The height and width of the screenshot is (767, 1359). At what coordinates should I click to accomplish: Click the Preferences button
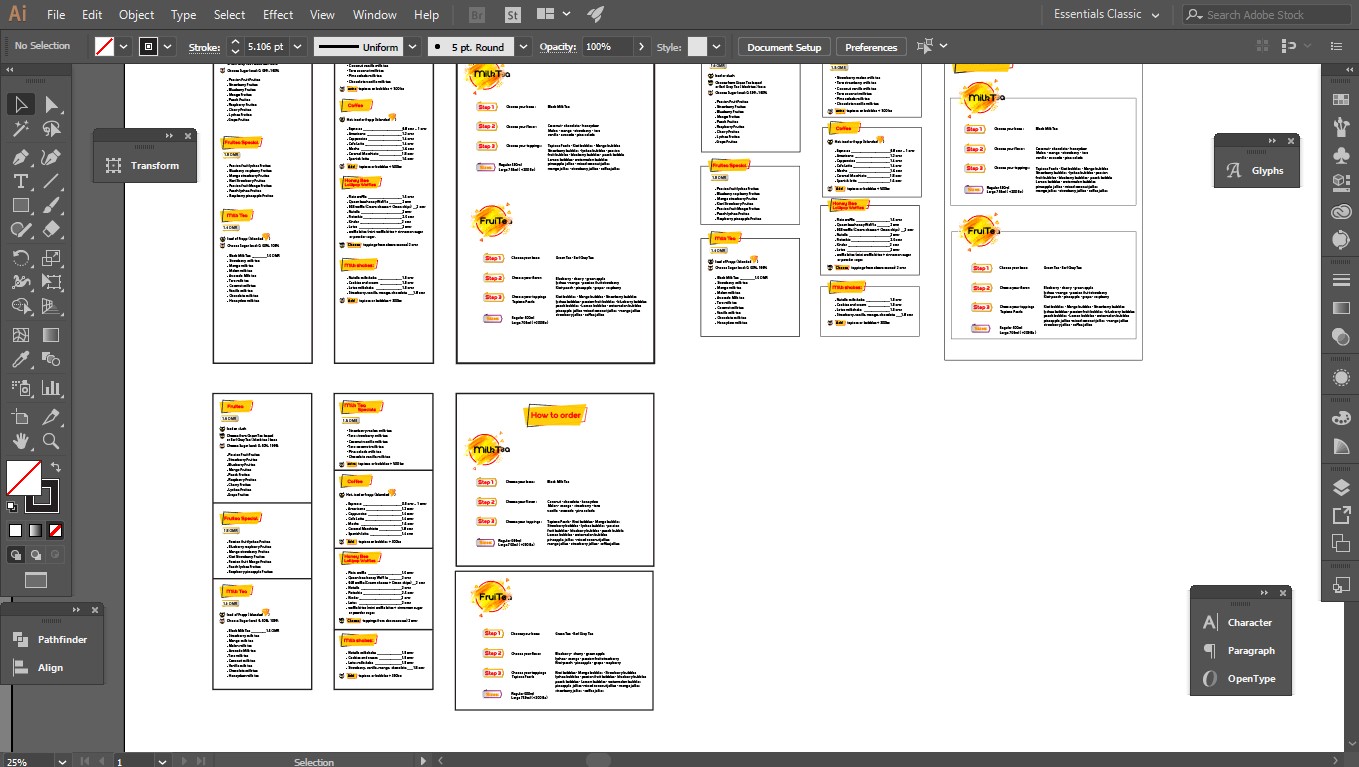[871, 47]
